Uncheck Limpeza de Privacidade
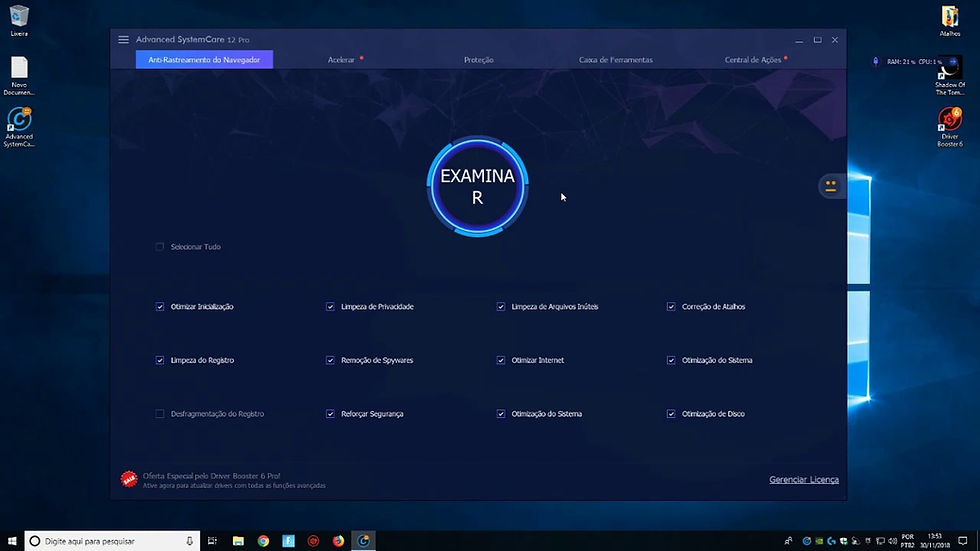The width and height of the screenshot is (980, 551). (x=330, y=307)
